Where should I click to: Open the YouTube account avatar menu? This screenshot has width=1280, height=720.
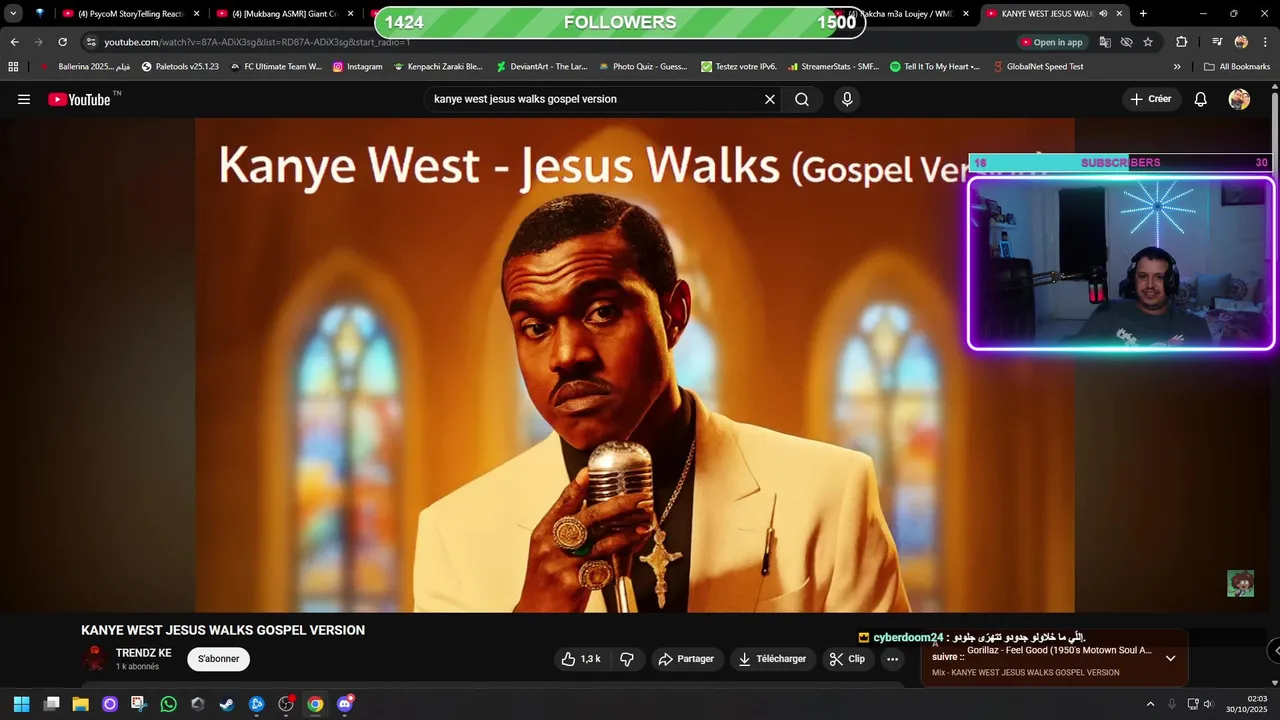click(1239, 99)
